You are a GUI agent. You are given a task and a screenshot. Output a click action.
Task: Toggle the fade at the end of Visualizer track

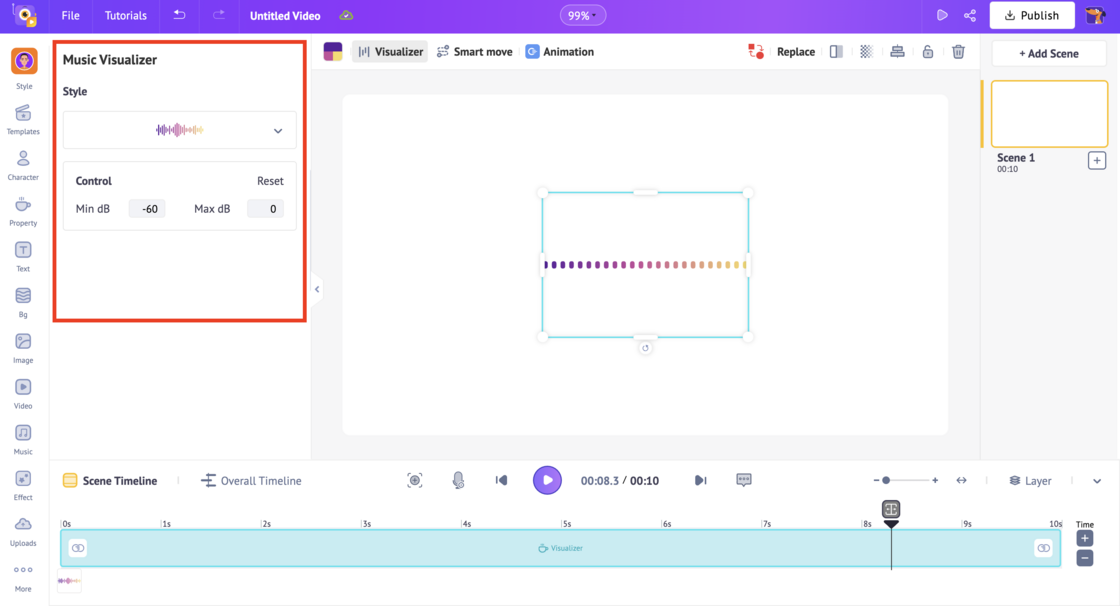pyautogui.click(x=1043, y=548)
